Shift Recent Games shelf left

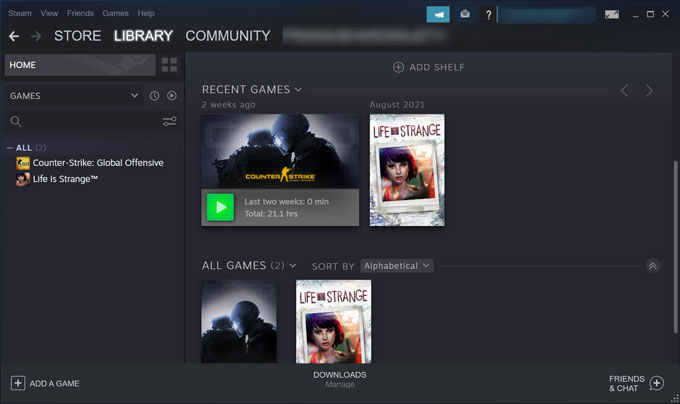click(624, 91)
